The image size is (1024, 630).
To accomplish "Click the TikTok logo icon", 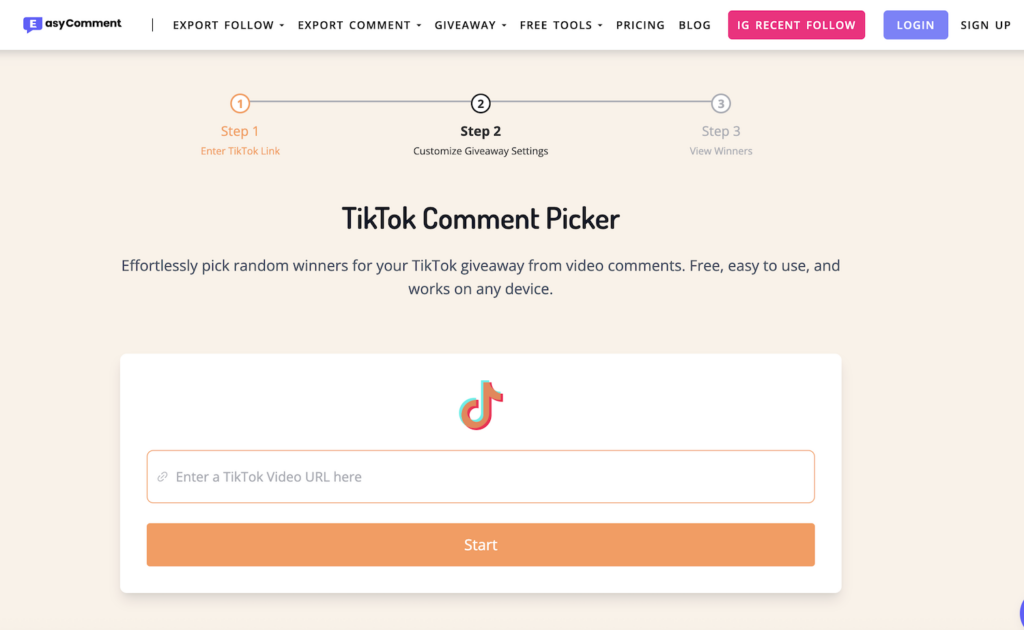I will pyautogui.click(x=481, y=405).
